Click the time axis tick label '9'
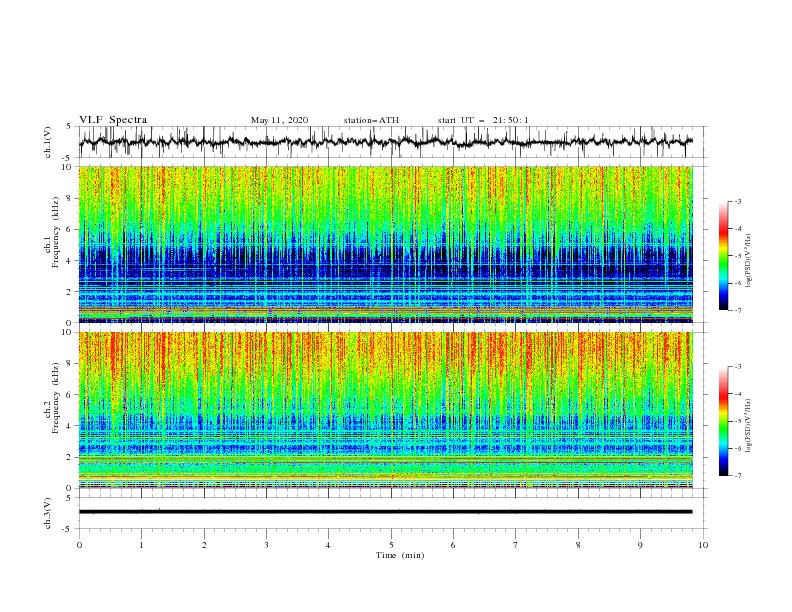Image resolution: width=792 pixels, height=612 pixels. [640, 545]
